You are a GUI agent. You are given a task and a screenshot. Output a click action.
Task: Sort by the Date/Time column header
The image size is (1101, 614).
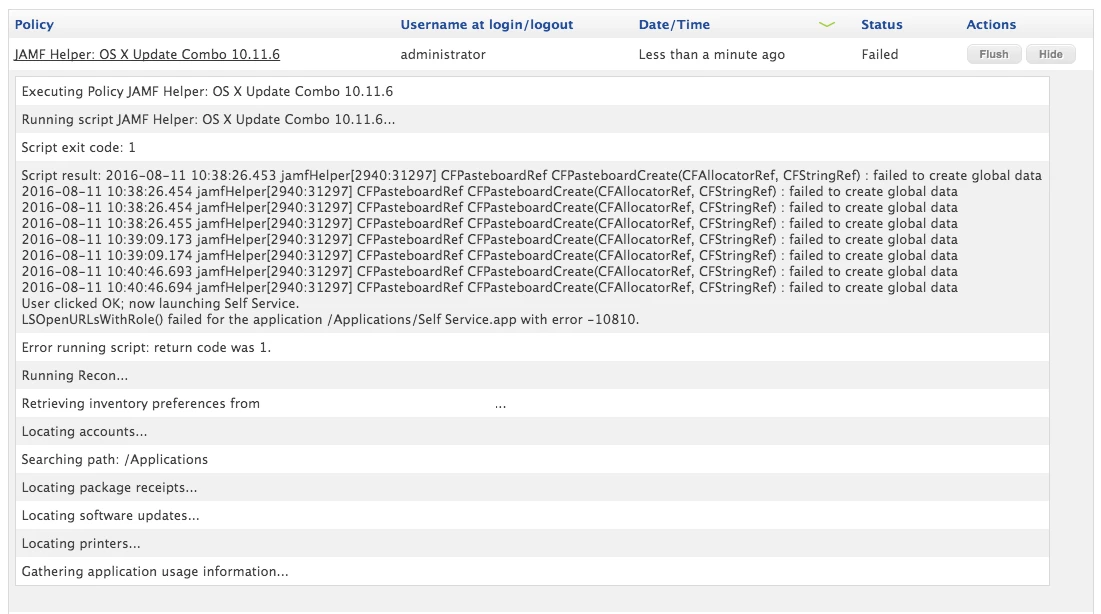tap(674, 25)
